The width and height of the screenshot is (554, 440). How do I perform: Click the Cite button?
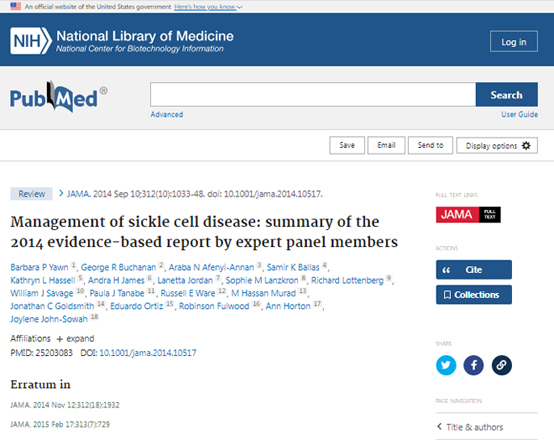click(x=474, y=270)
